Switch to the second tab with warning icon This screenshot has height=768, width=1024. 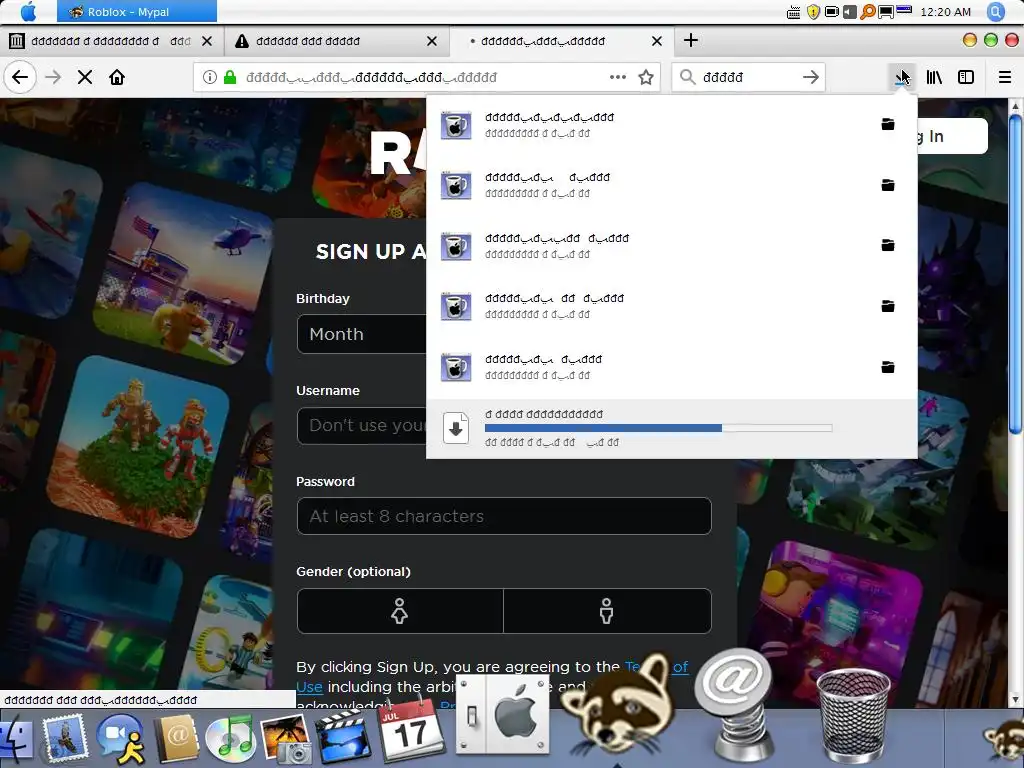[x=337, y=41]
